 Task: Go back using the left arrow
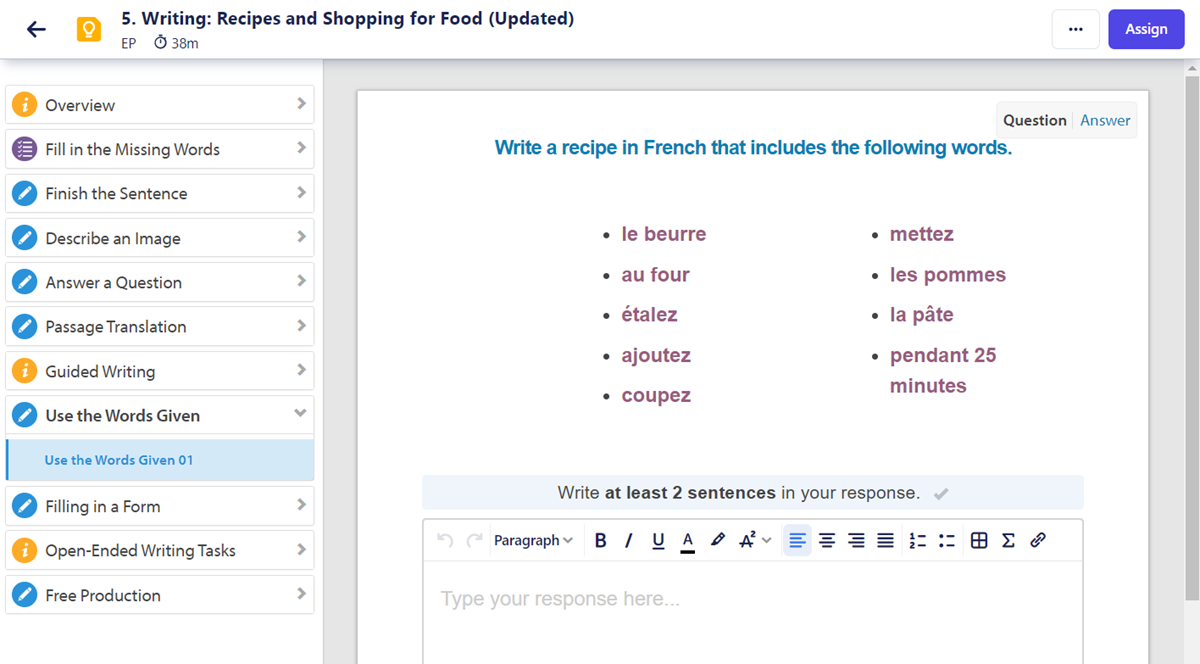36,29
